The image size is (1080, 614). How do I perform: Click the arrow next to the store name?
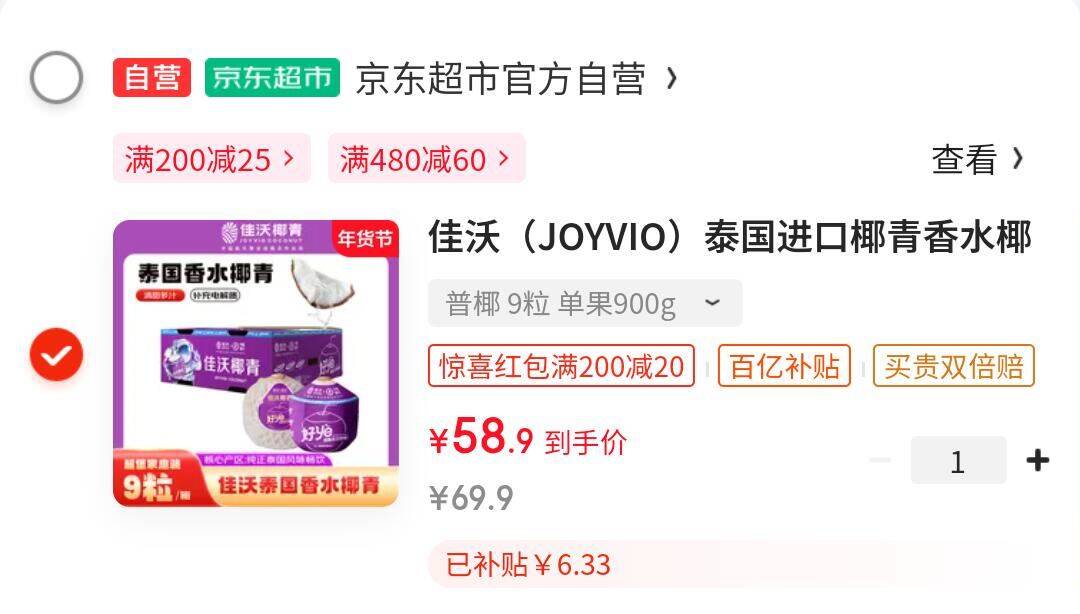672,78
